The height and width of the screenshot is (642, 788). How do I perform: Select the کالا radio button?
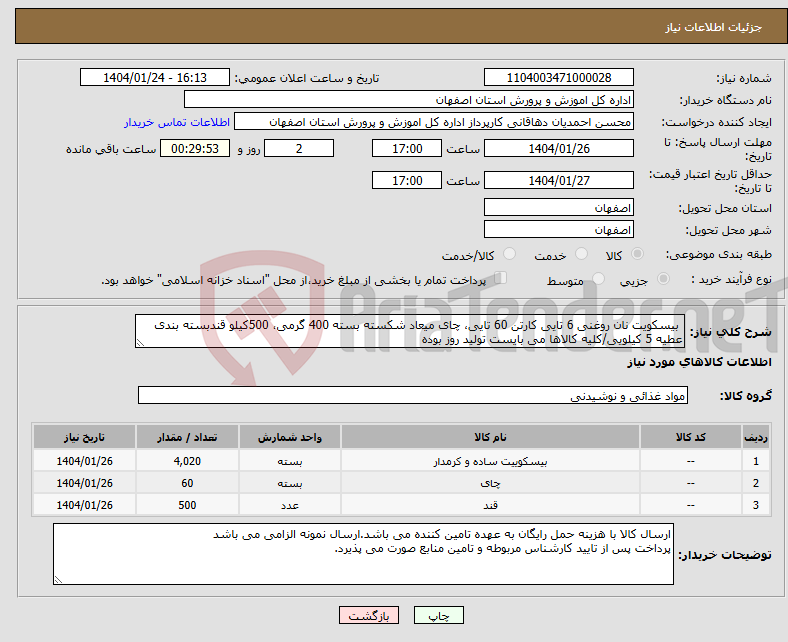tap(637, 254)
